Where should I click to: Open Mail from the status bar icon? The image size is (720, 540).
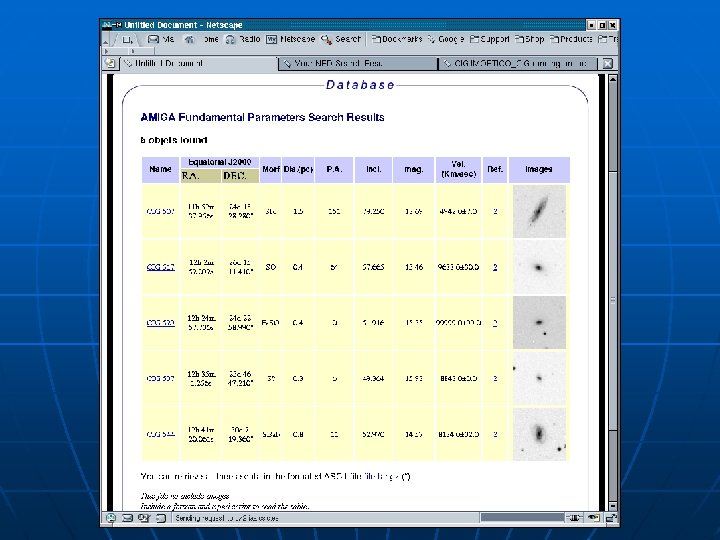[x=127, y=518]
